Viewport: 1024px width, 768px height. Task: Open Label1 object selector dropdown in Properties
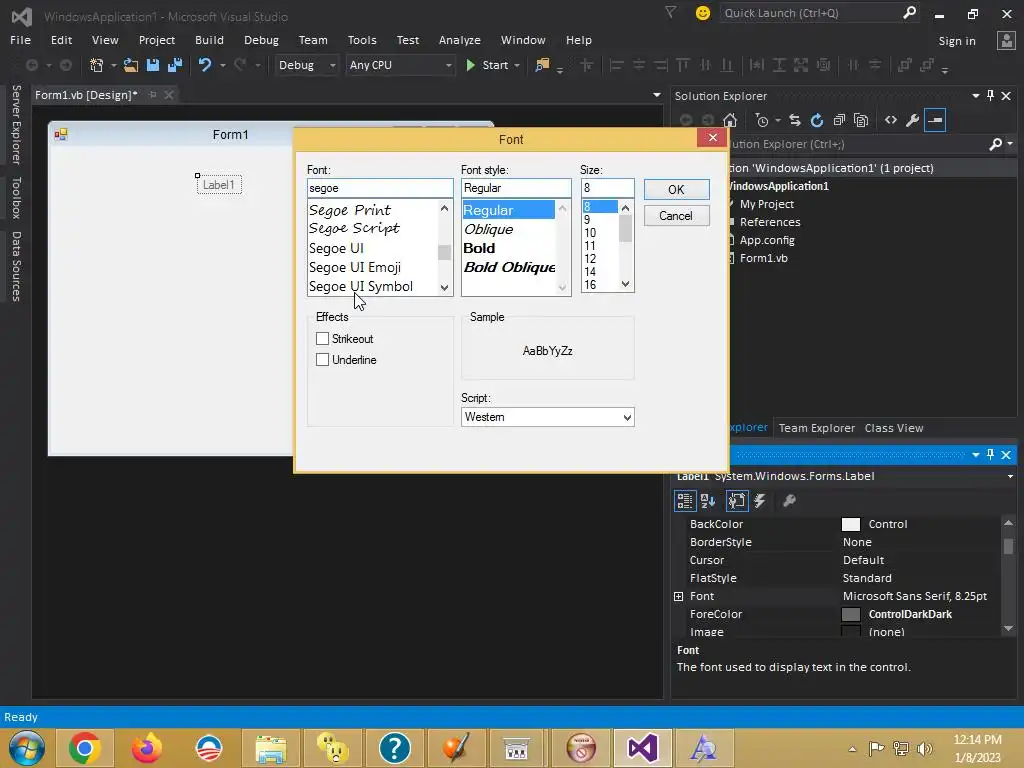(1011, 476)
